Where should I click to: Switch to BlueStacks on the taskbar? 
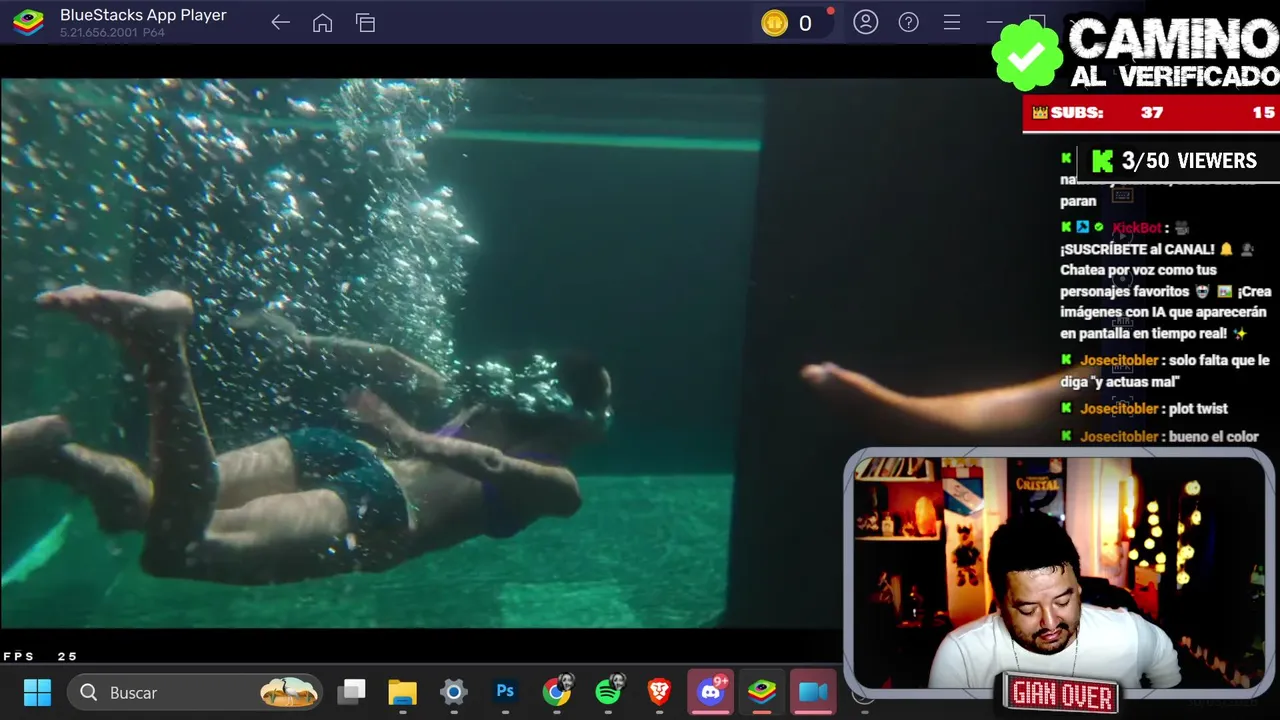point(762,692)
